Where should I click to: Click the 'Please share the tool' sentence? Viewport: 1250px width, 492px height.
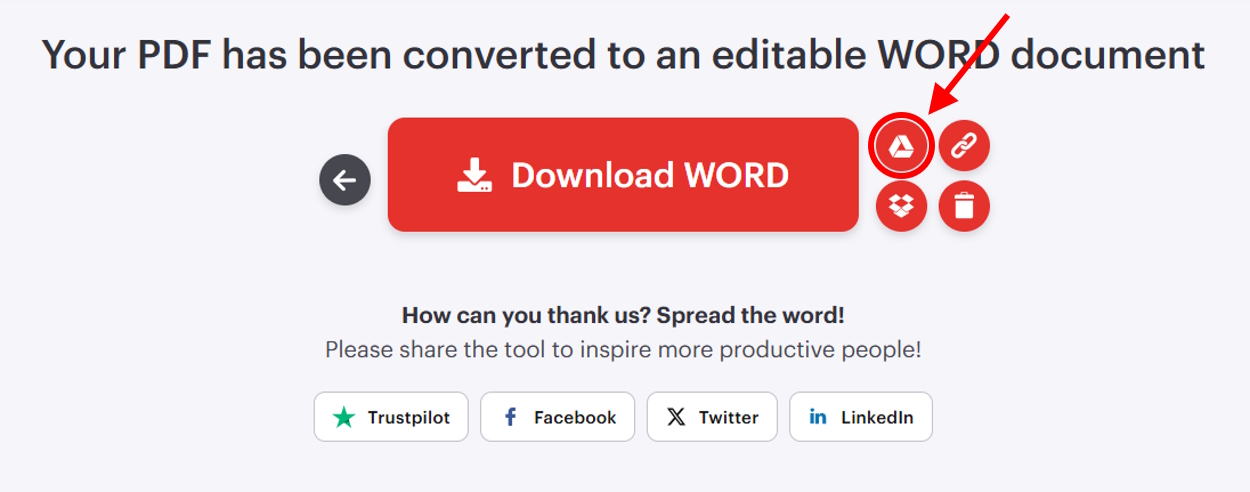click(x=622, y=350)
